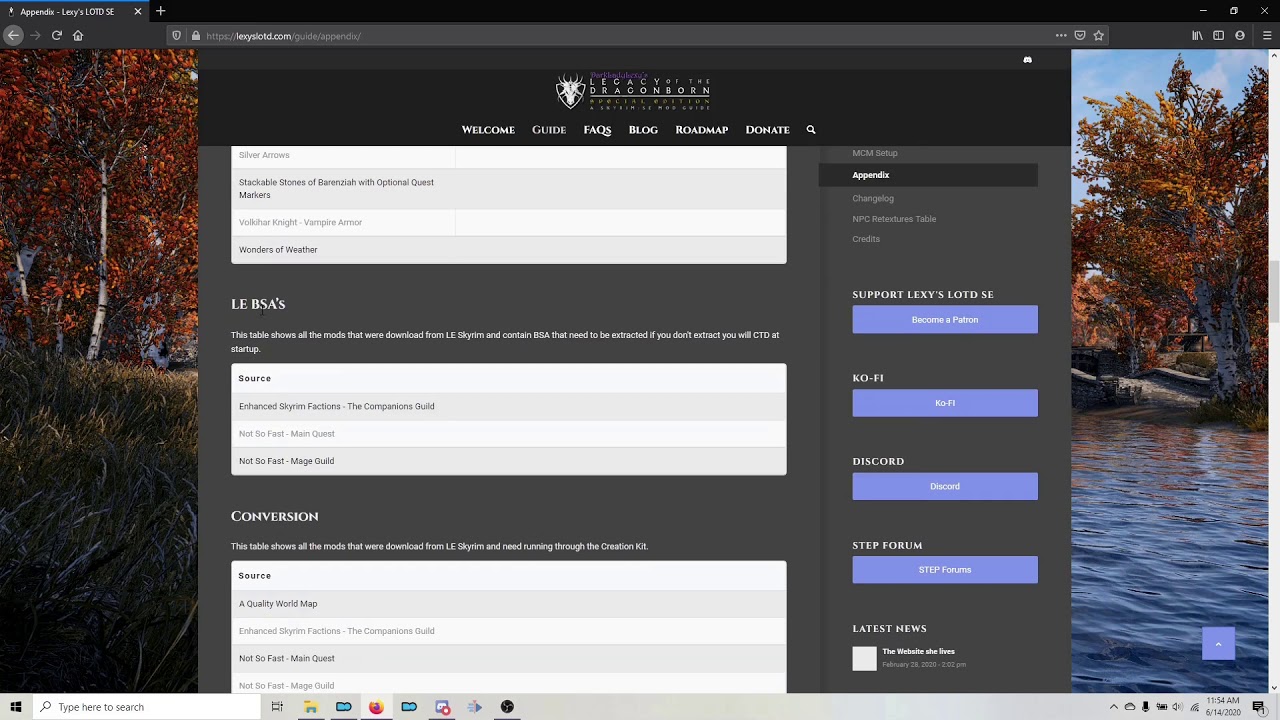Click the latest news post thumbnail
Screen dimensions: 1280x720
(865, 658)
